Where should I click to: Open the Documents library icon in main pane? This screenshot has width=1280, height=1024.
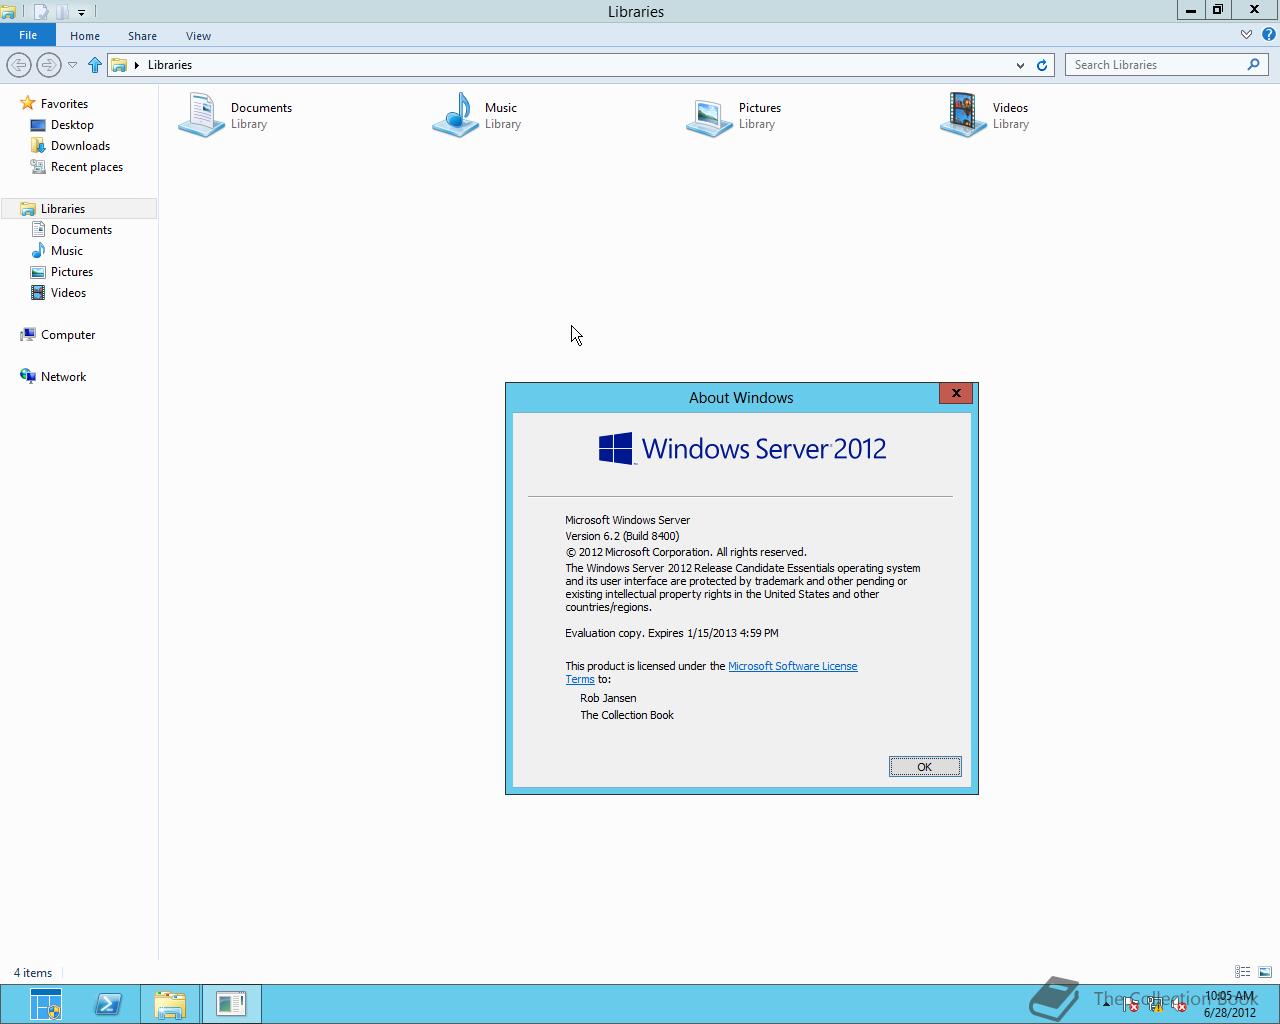coord(200,115)
